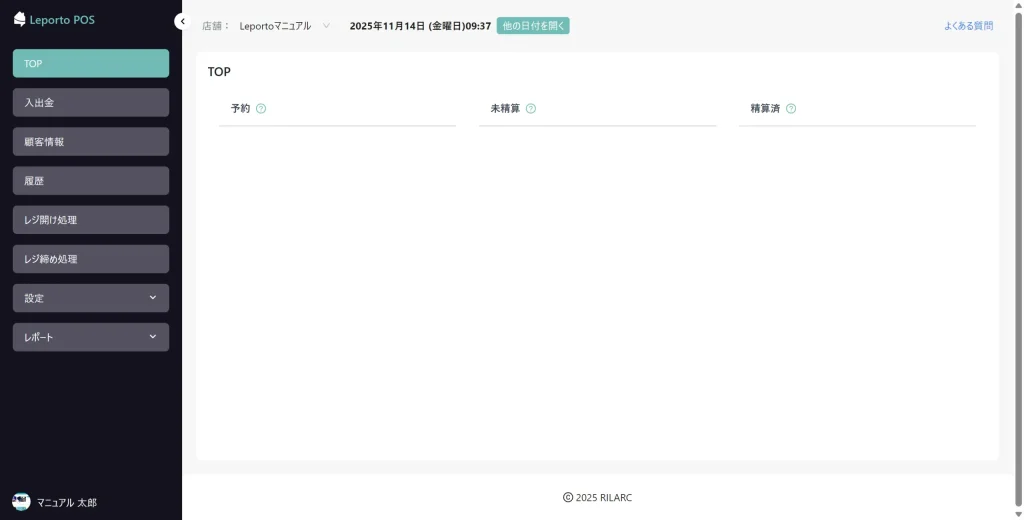Click the help icon next to 精算済

791,108
